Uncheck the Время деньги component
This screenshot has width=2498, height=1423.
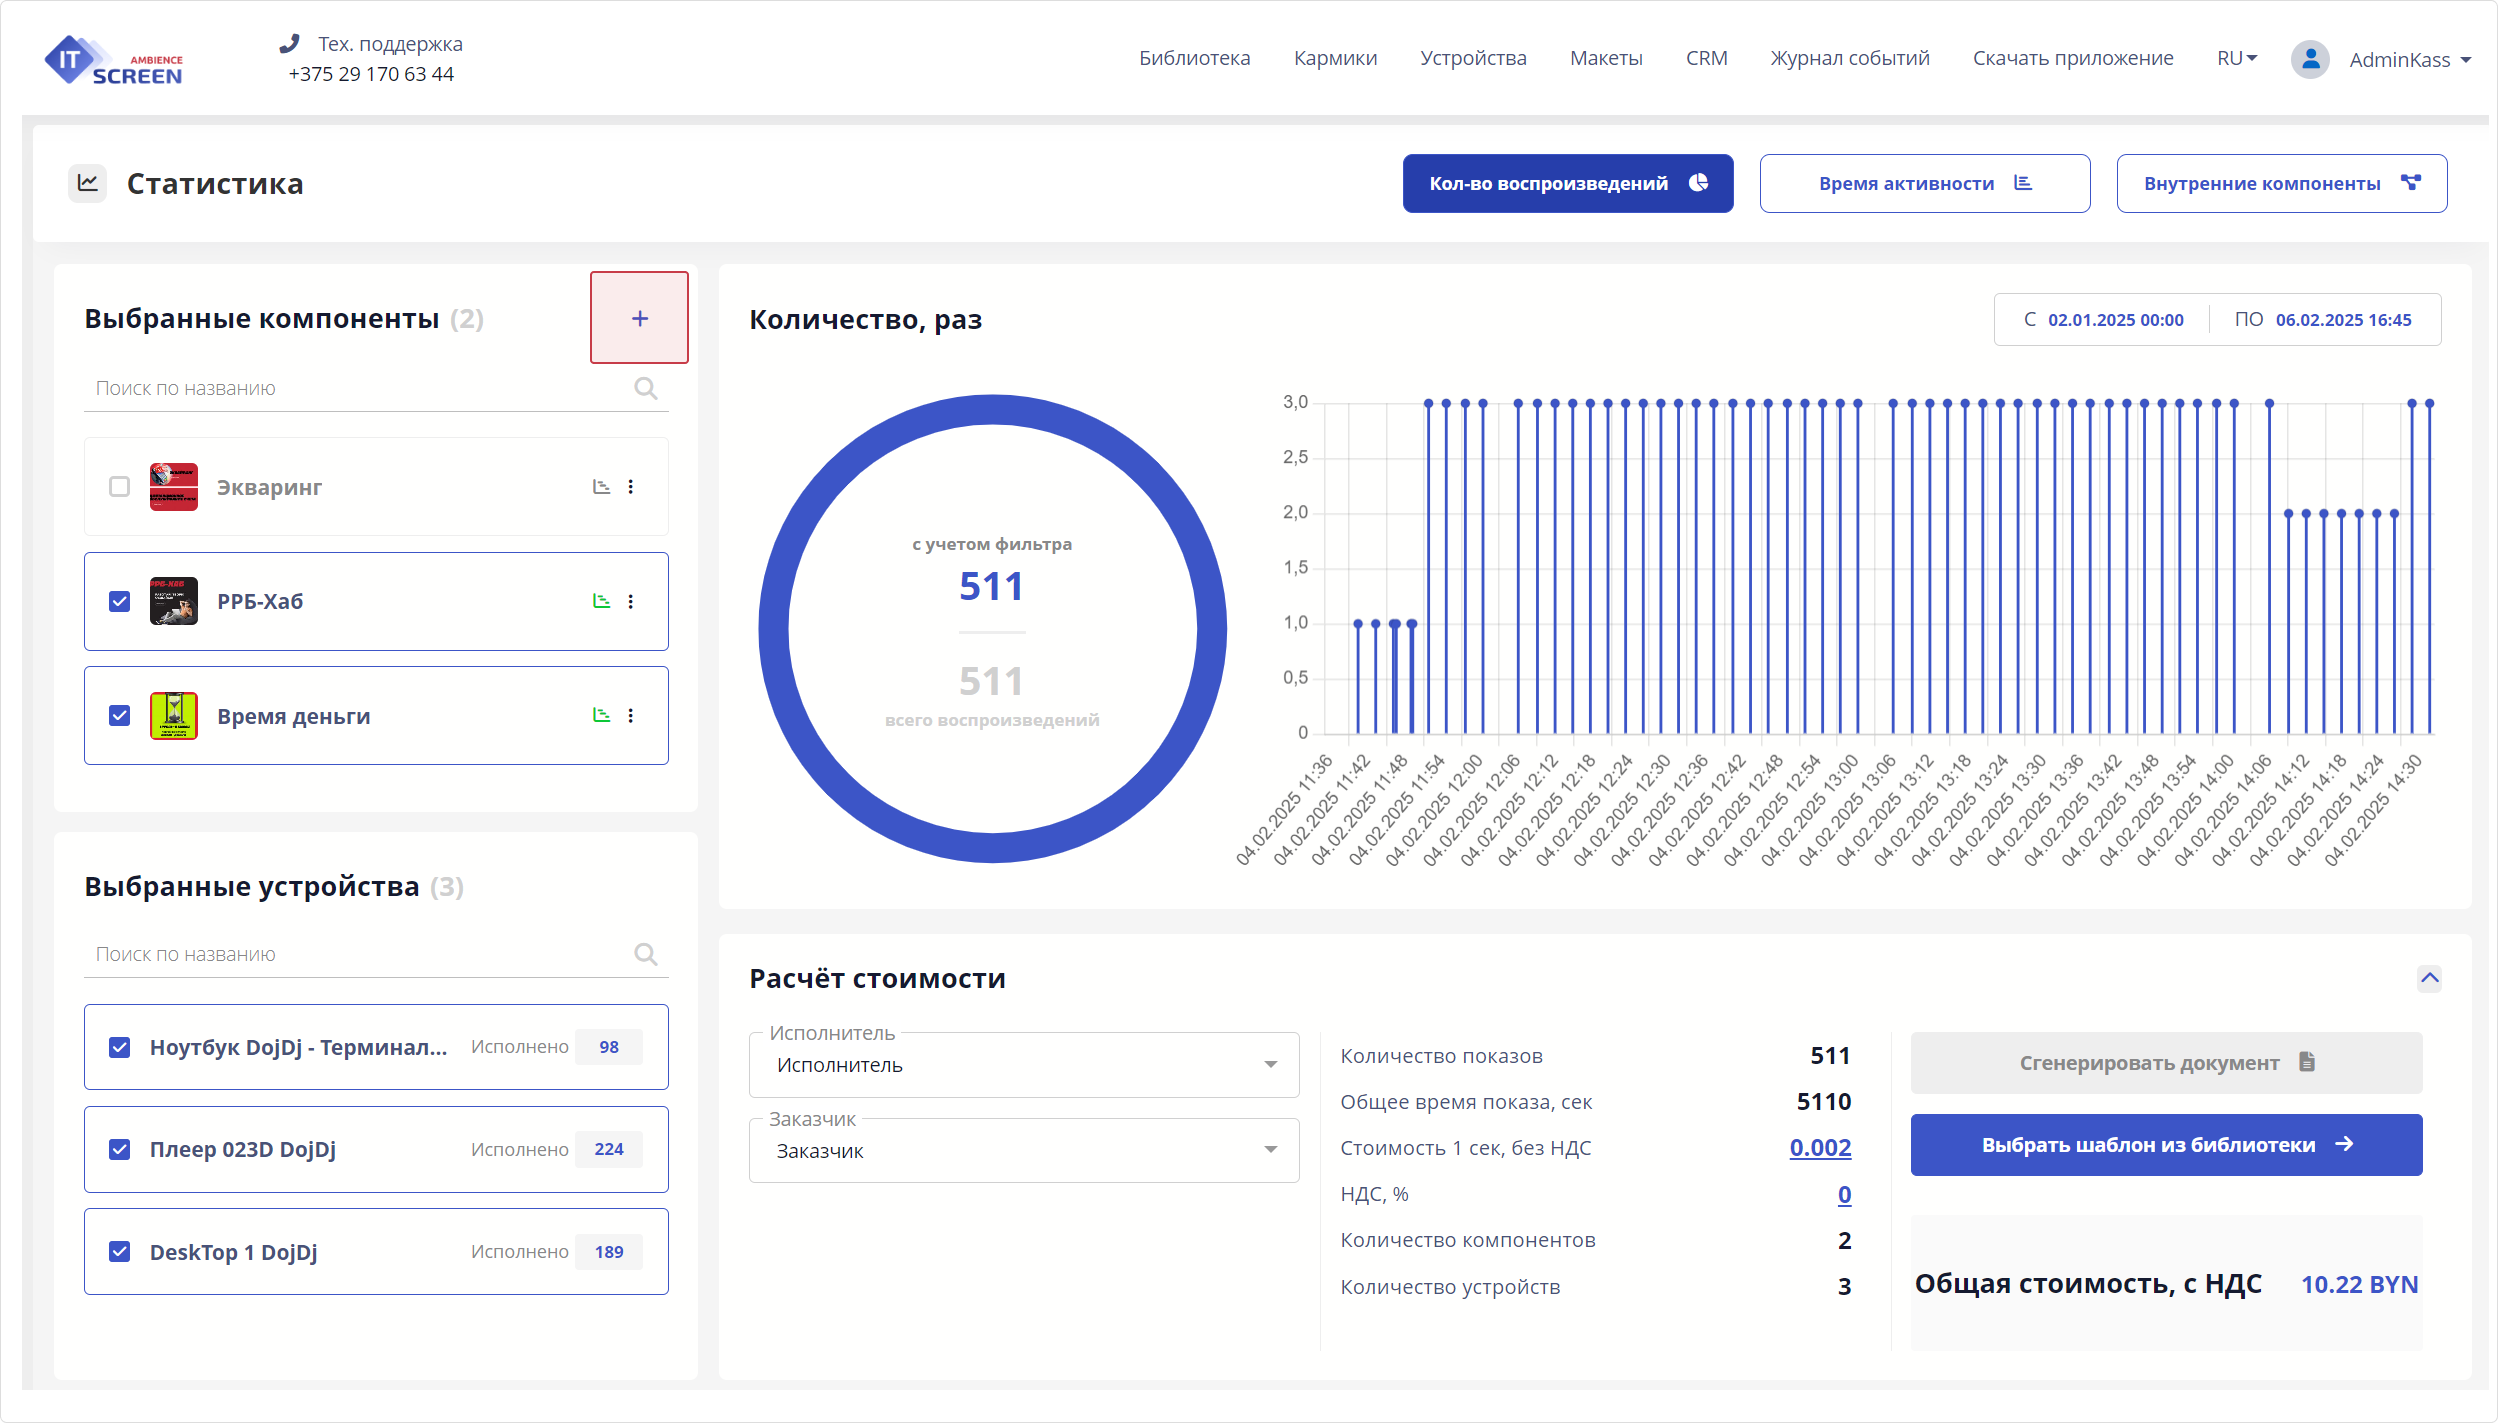[120, 716]
